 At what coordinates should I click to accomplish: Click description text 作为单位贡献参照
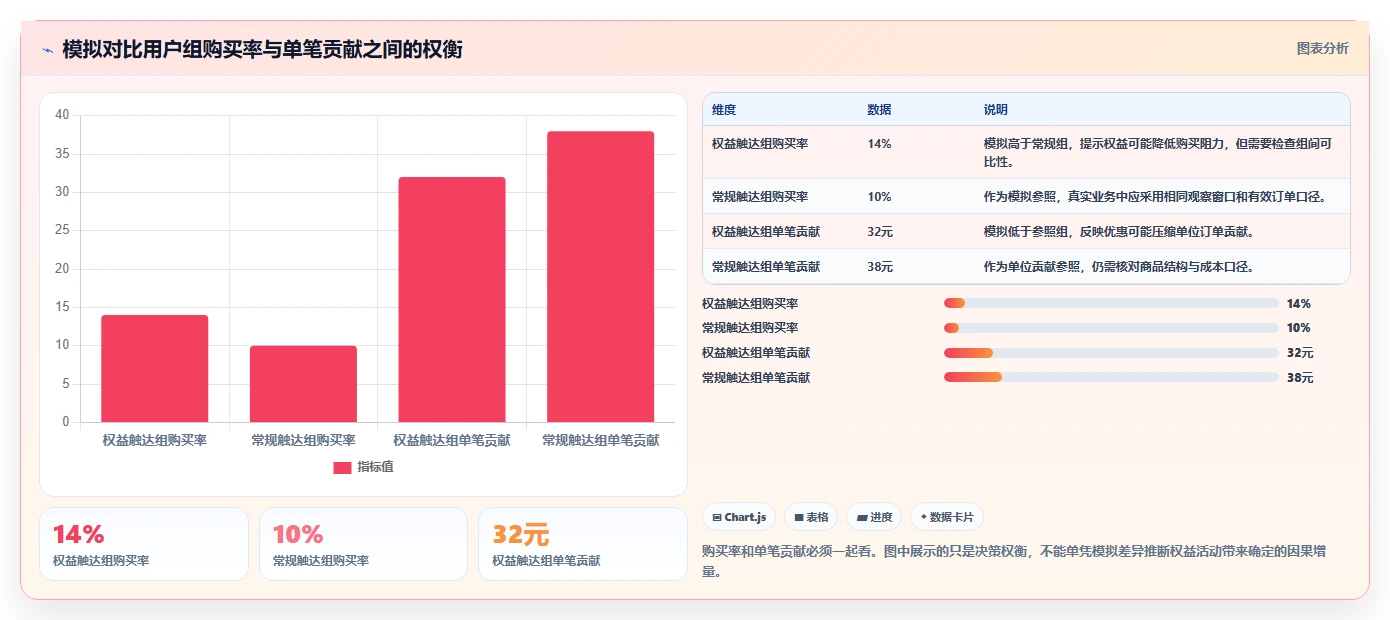pos(1118,267)
